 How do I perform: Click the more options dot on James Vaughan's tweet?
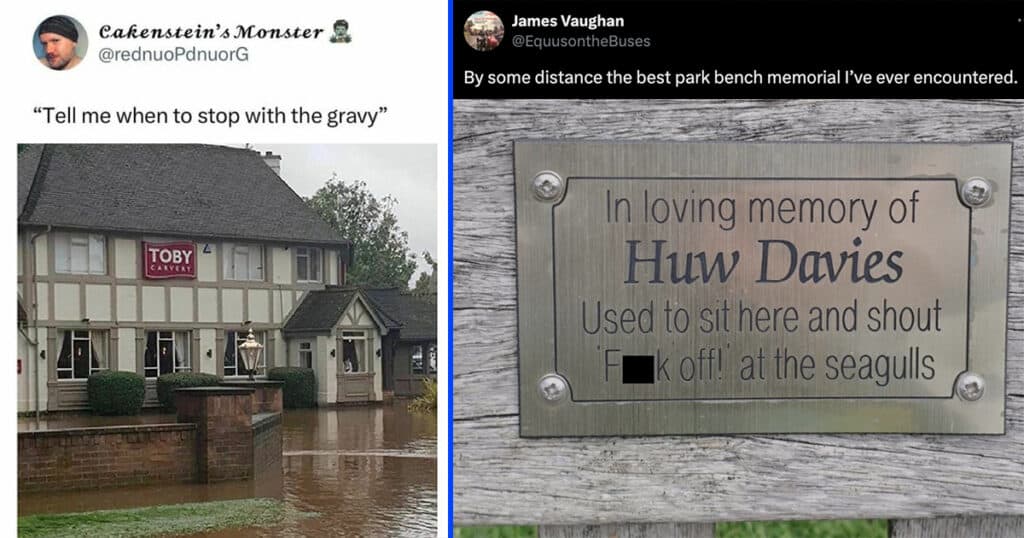click(1019, 20)
